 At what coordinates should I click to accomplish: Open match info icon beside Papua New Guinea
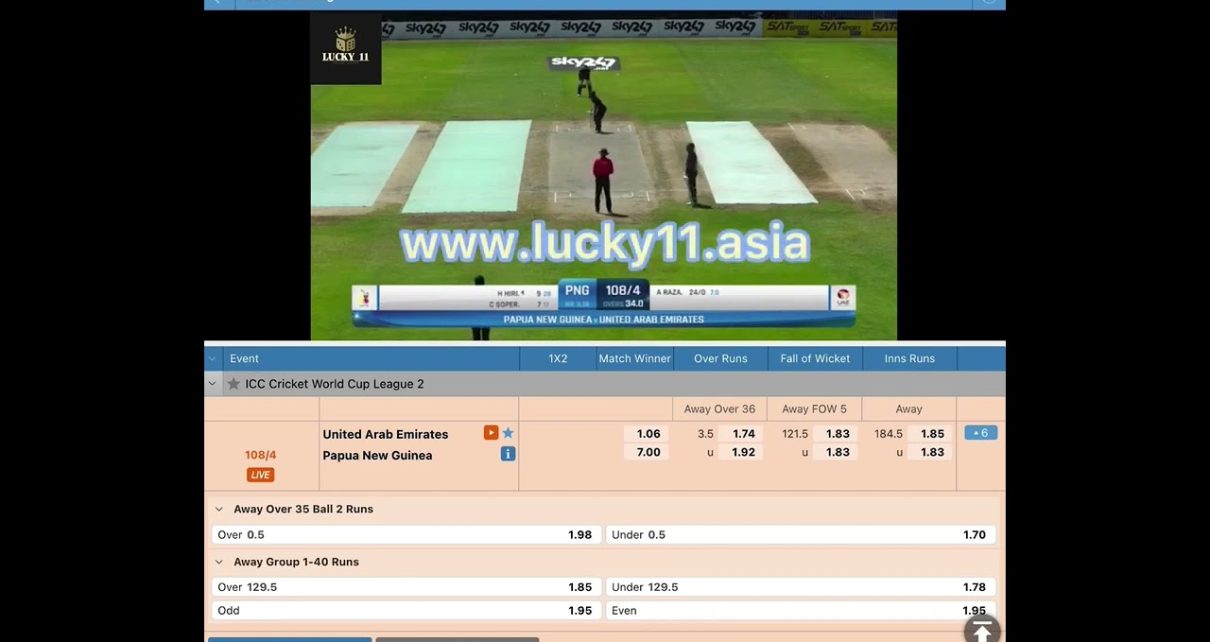point(508,454)
